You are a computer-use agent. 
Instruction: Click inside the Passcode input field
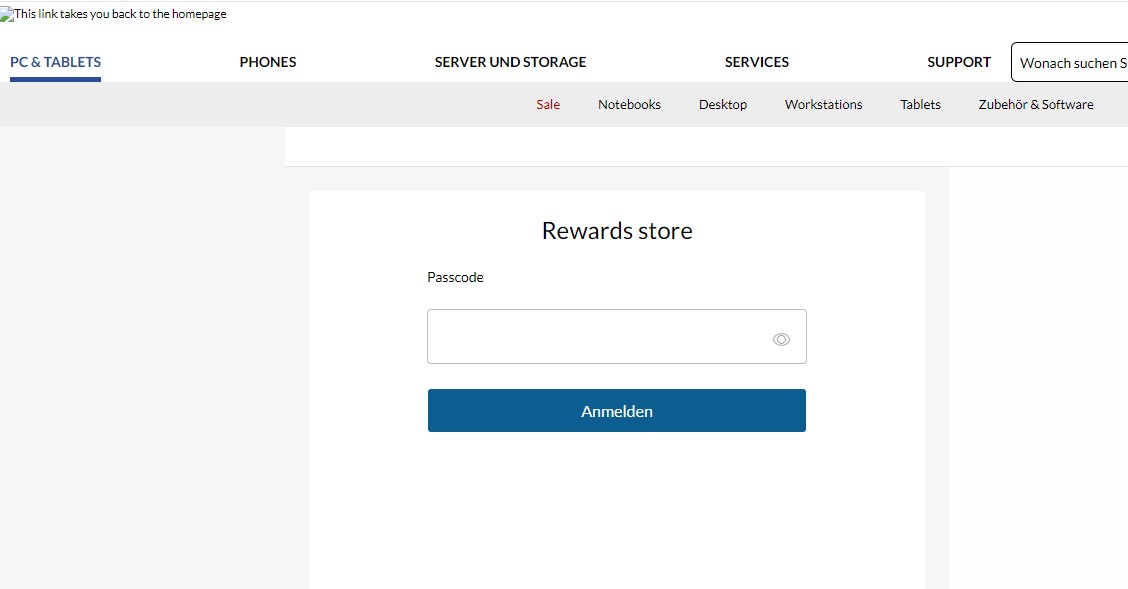tap(600, 336)
